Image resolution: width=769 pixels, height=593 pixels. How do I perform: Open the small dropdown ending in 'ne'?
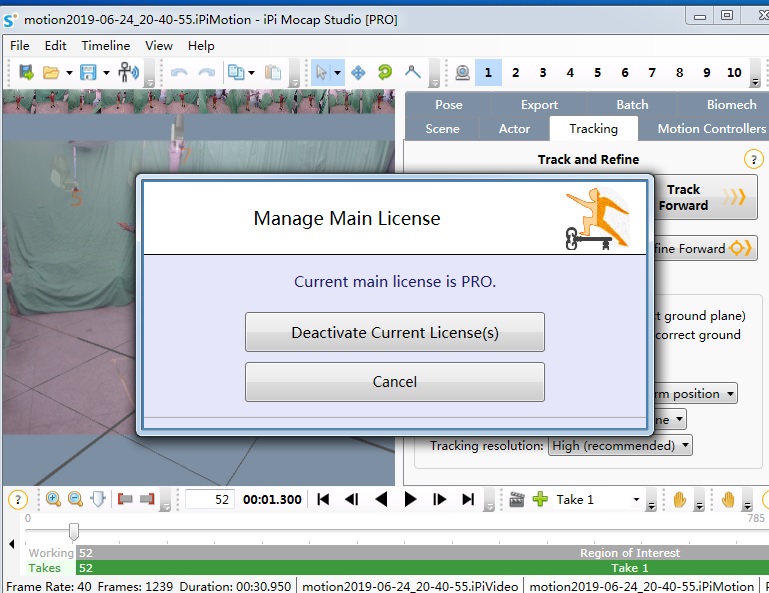pyautogui.click(x=670, y=419)
